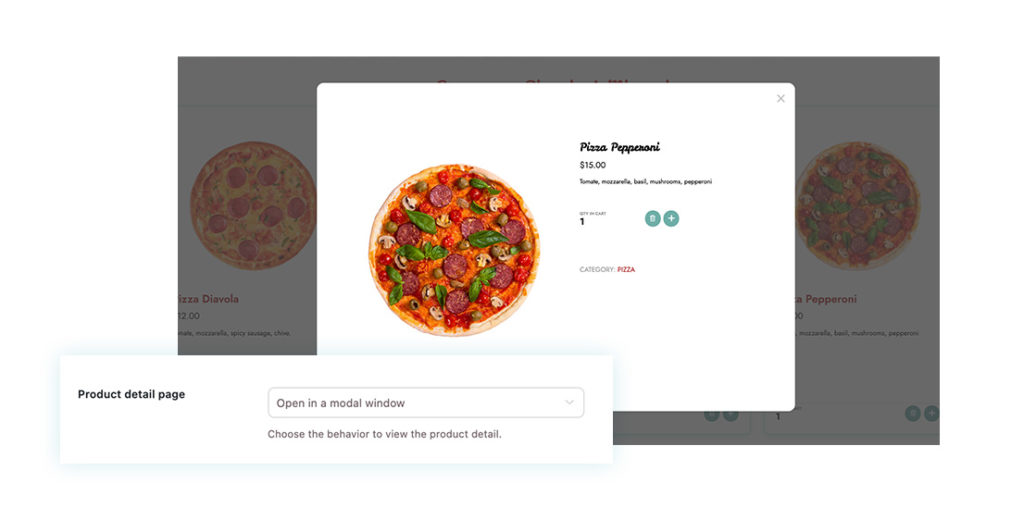Follow the red PIZZA category link

pyautogui.click(x=626, y=270)
